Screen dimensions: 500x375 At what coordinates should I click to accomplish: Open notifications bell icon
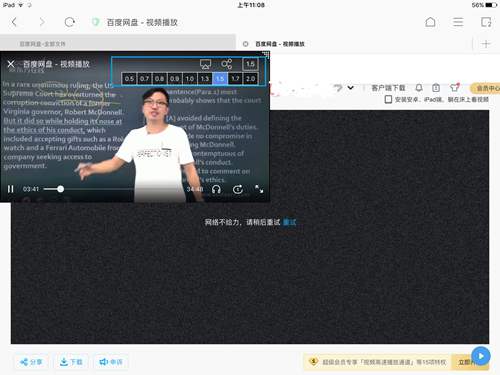pyautogui.click(x=419, y=88)
